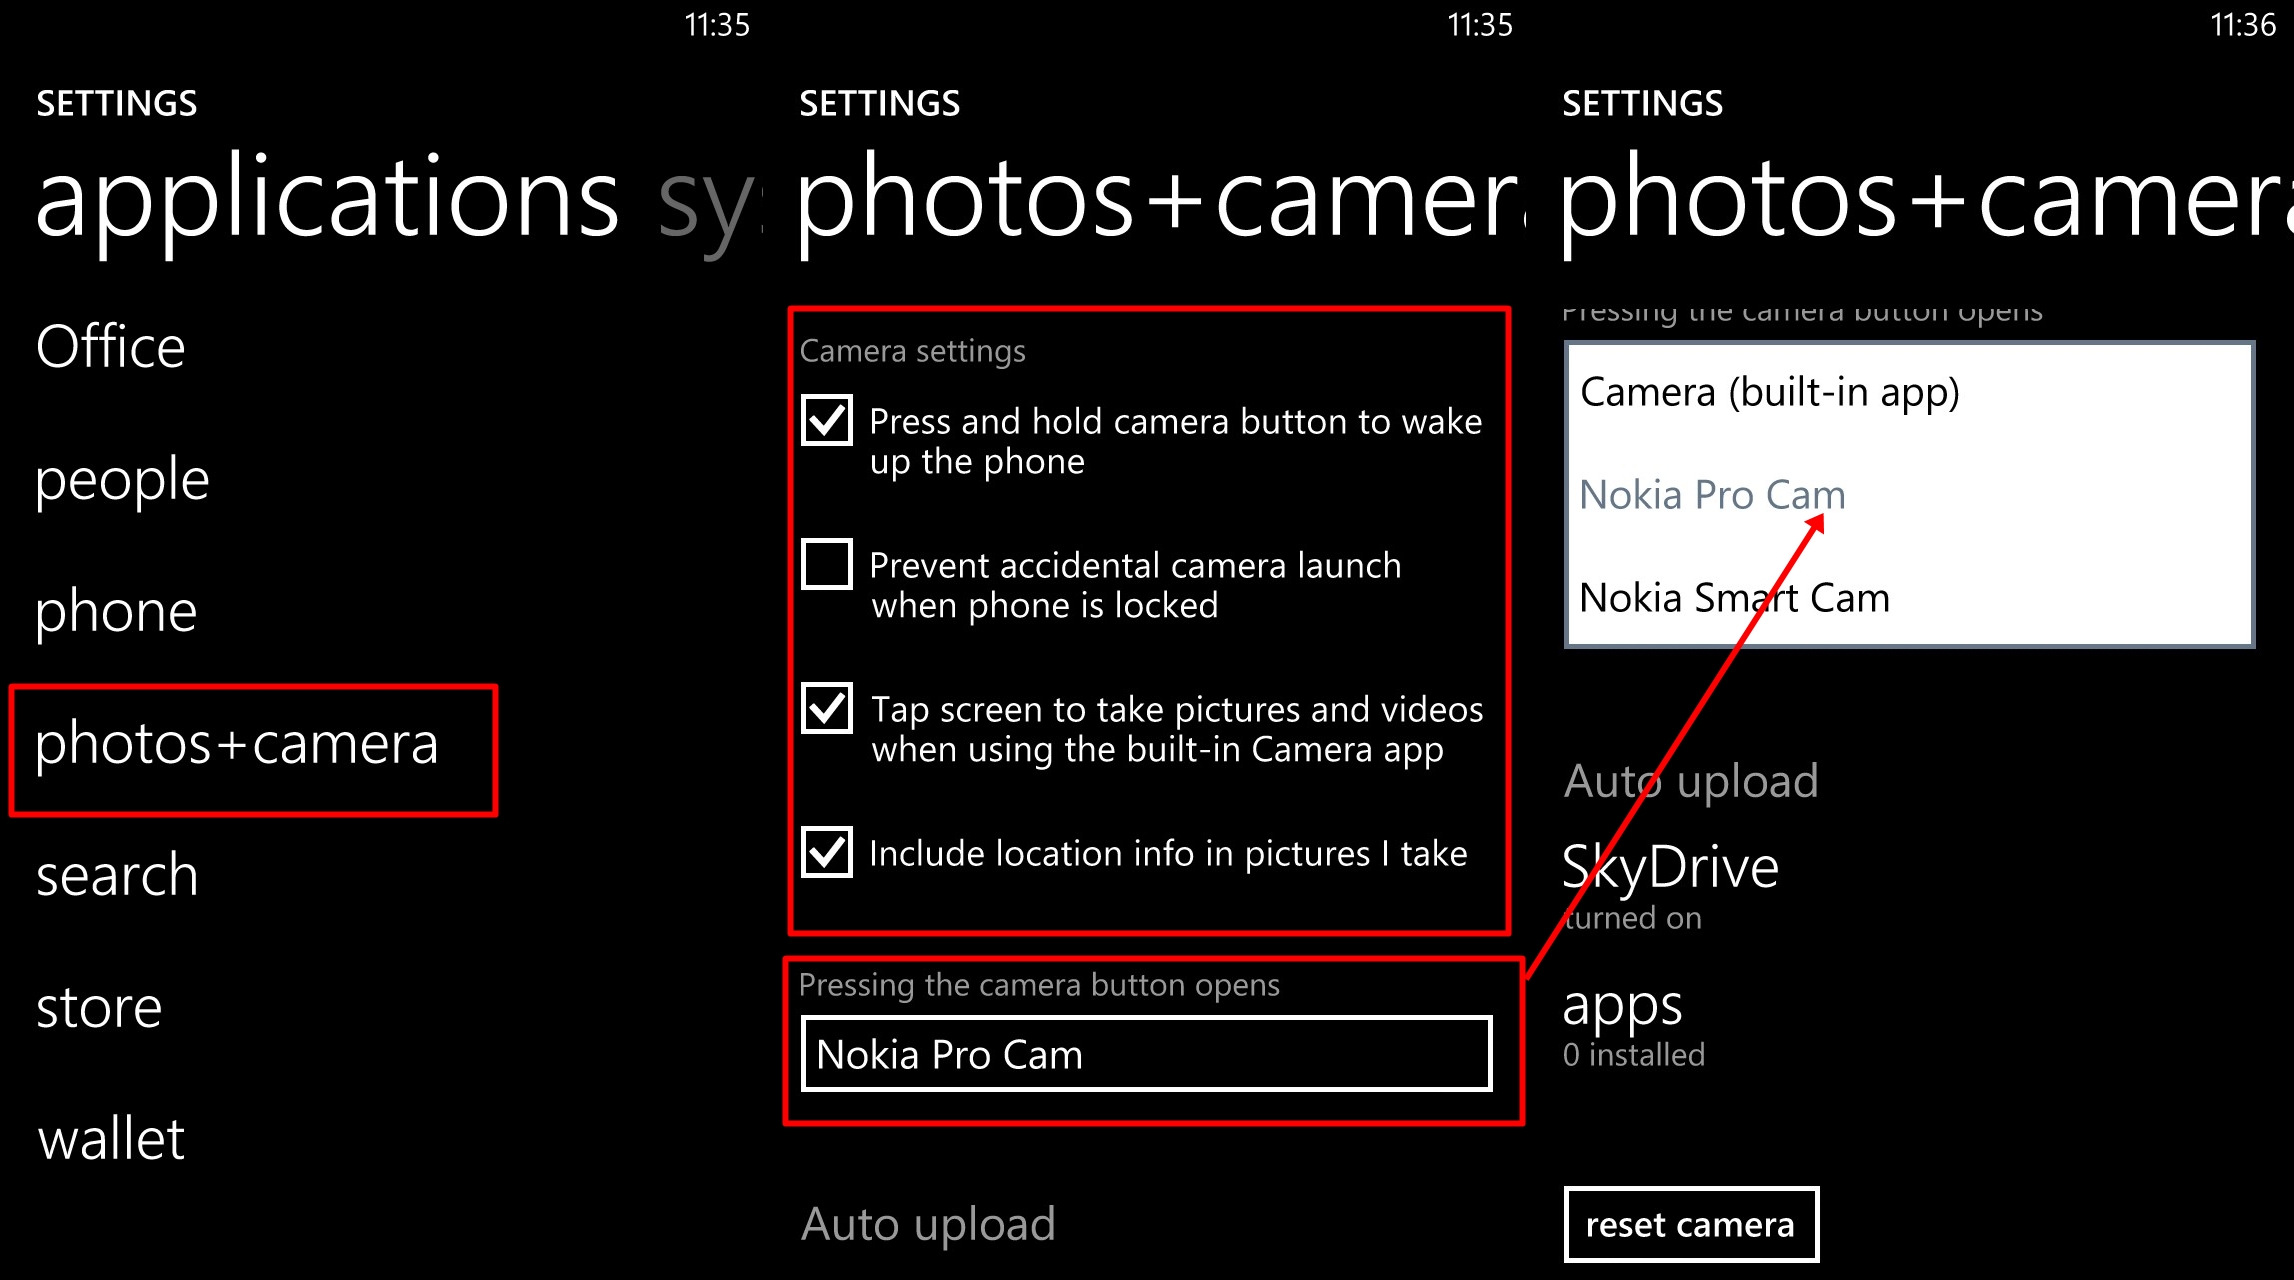Image resolution: width=2294 pixels, height=1280 pixels.
Task: Click 'Include location info' label text
Action: point(1168,853)
